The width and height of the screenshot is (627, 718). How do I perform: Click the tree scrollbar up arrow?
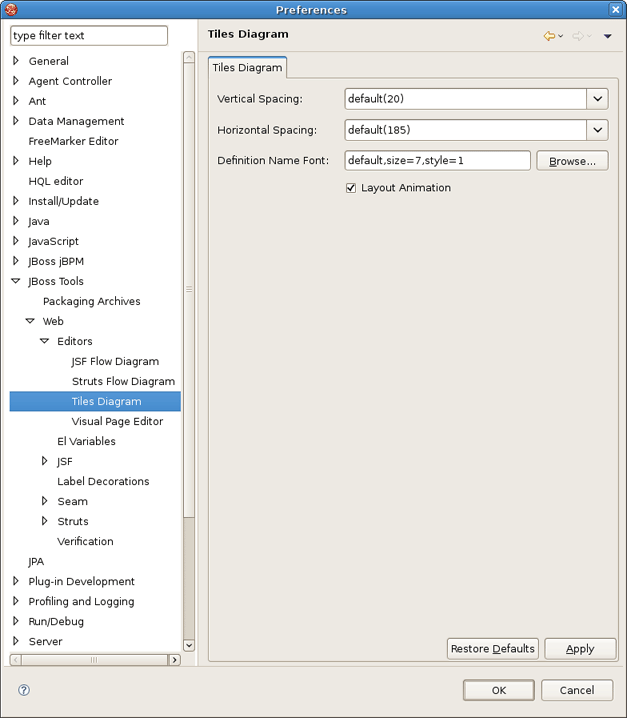point(189,57)
